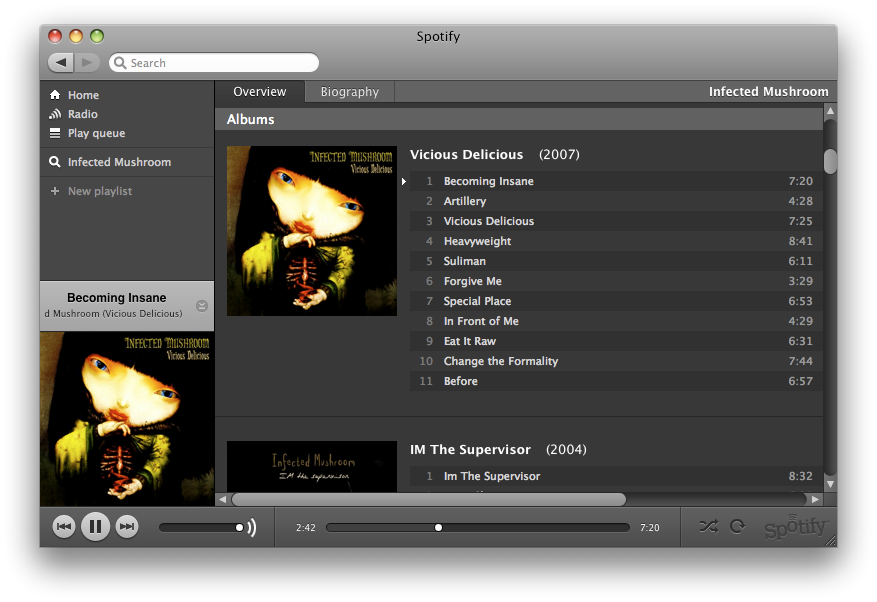Open the Play queue
Image resolution: width=877 pixels, height=602 pixels.
click(96, 133)
